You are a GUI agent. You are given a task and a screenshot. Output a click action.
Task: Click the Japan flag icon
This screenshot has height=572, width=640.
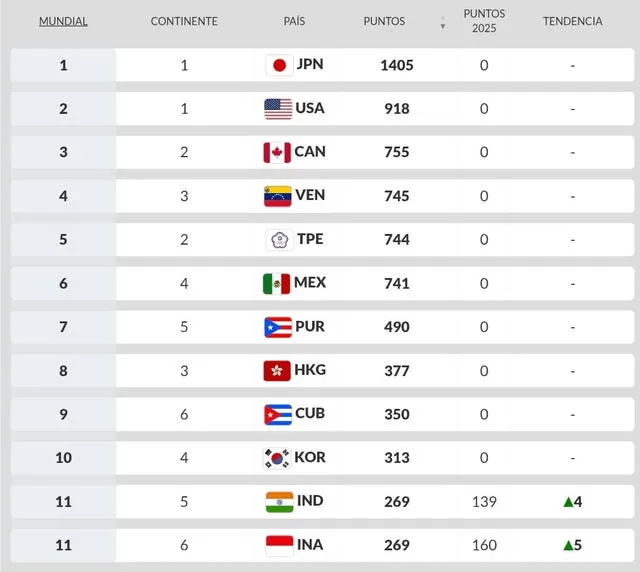coord(279,65)
